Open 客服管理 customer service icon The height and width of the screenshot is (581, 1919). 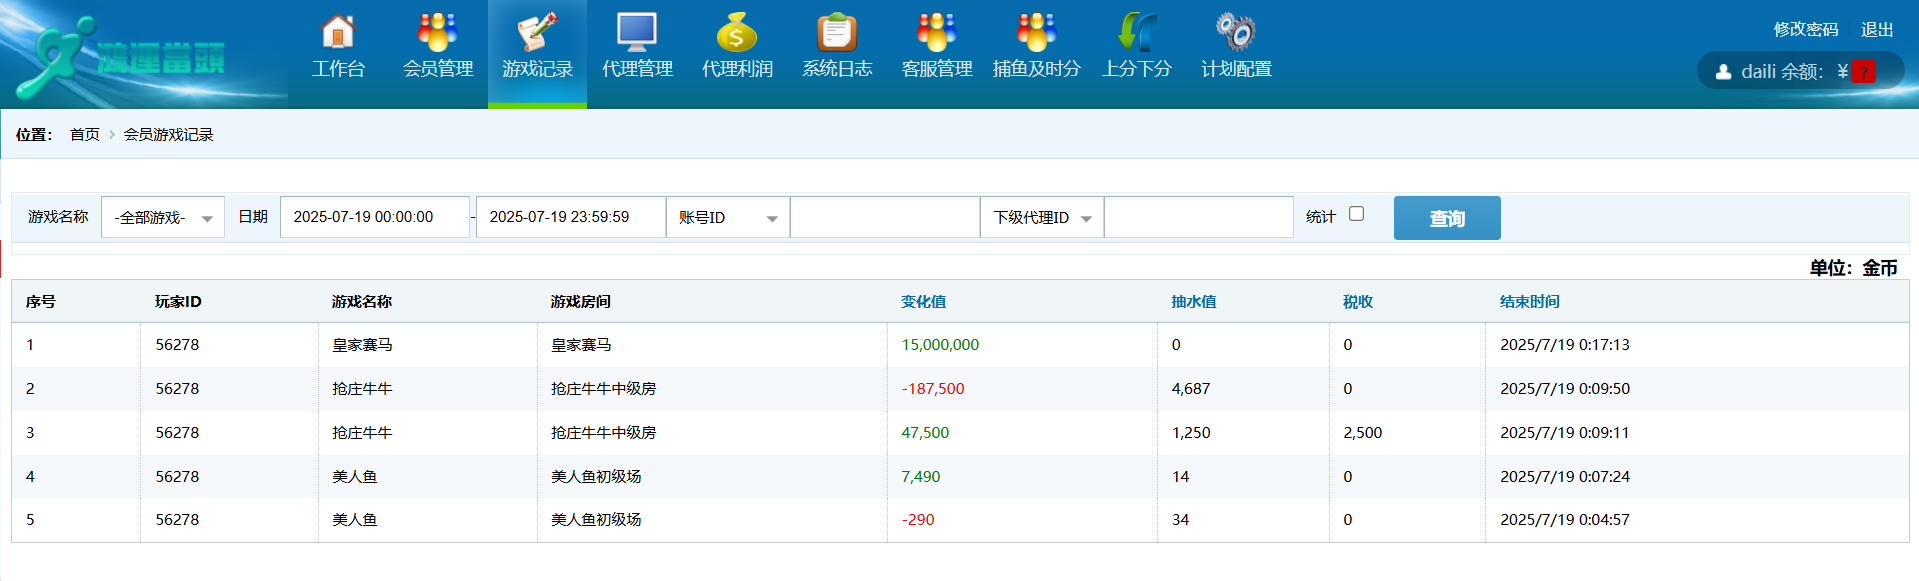[x=936, y=33]
